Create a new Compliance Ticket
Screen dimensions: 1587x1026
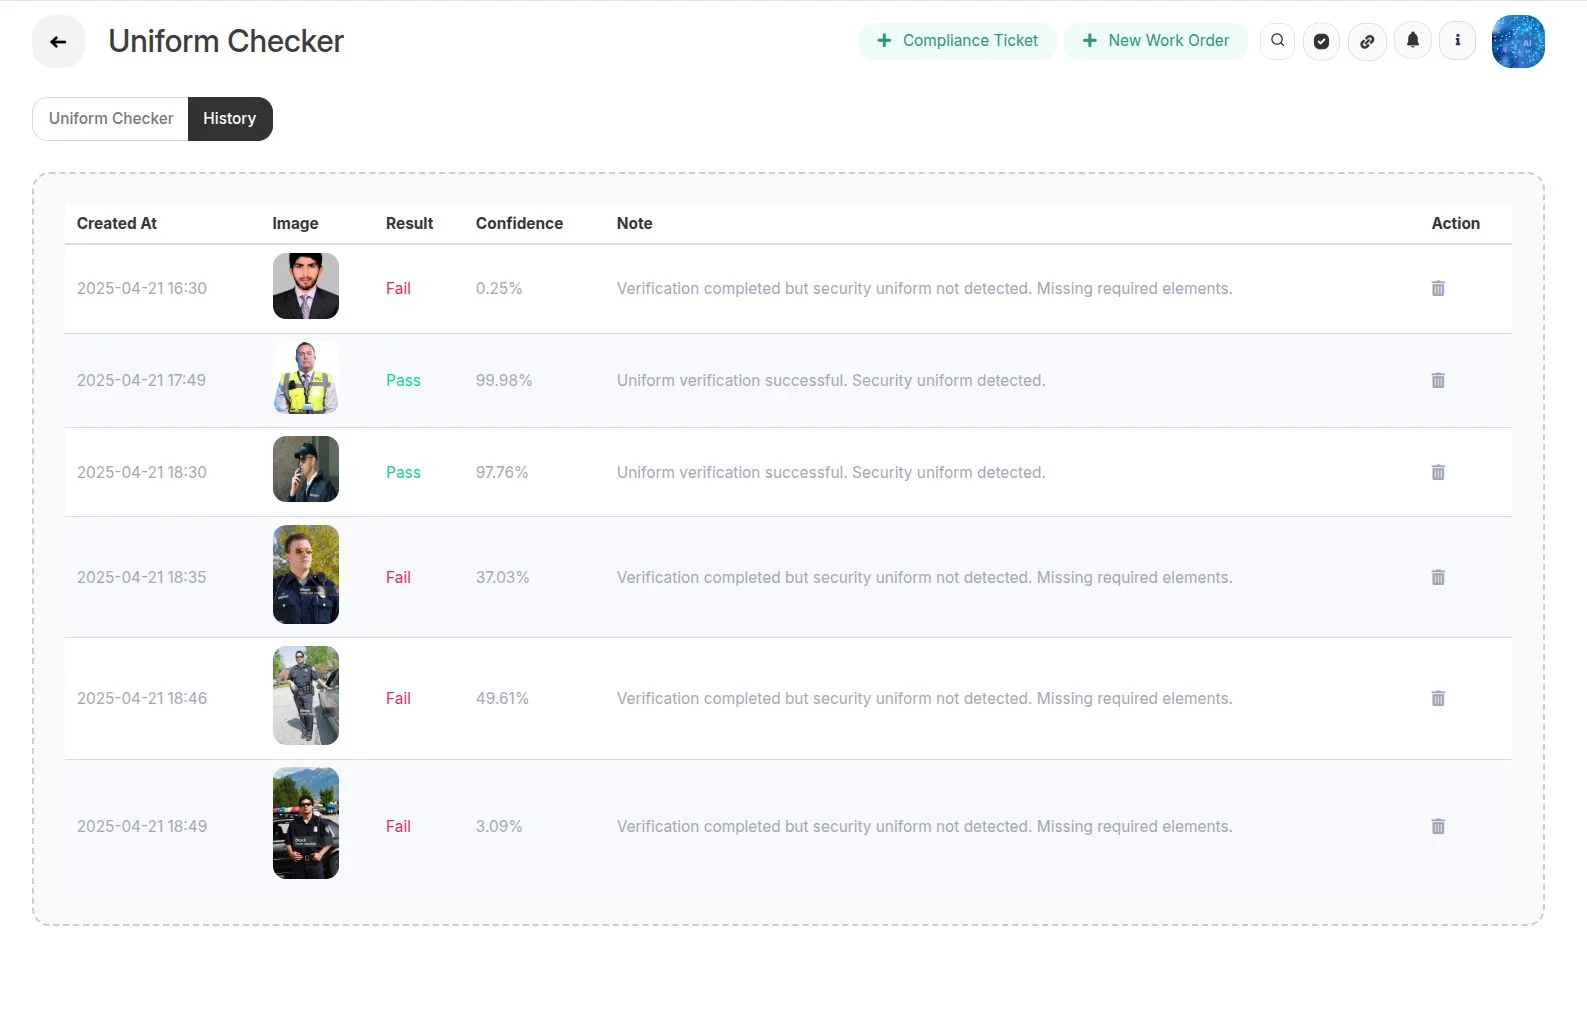click(957, 41)
